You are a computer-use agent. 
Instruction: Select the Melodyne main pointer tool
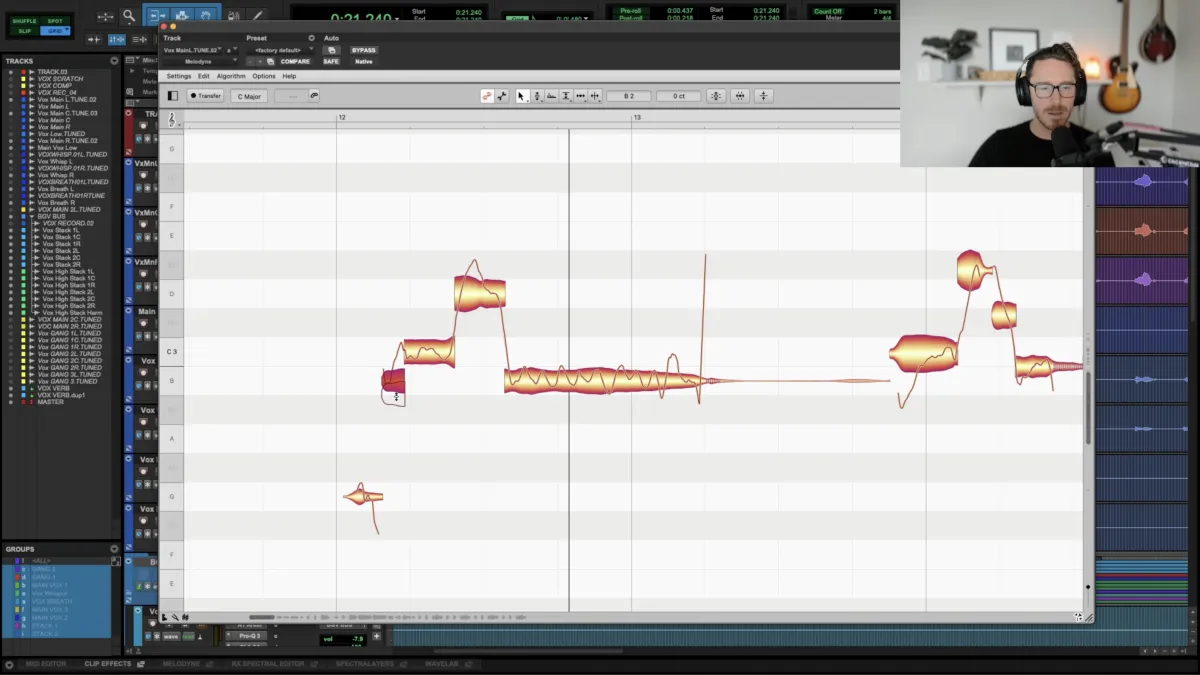pos(521,96)
